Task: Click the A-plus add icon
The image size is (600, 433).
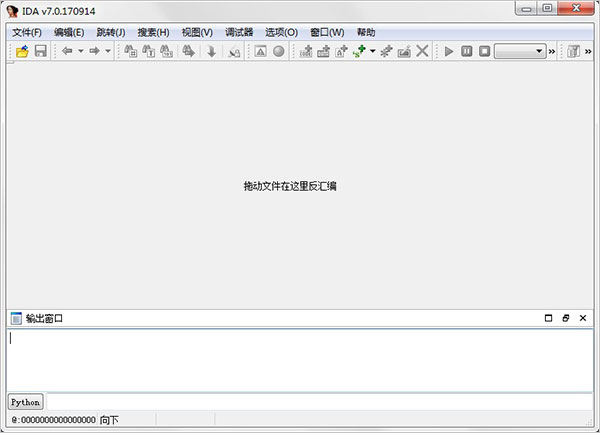Action: coord(341,51)
